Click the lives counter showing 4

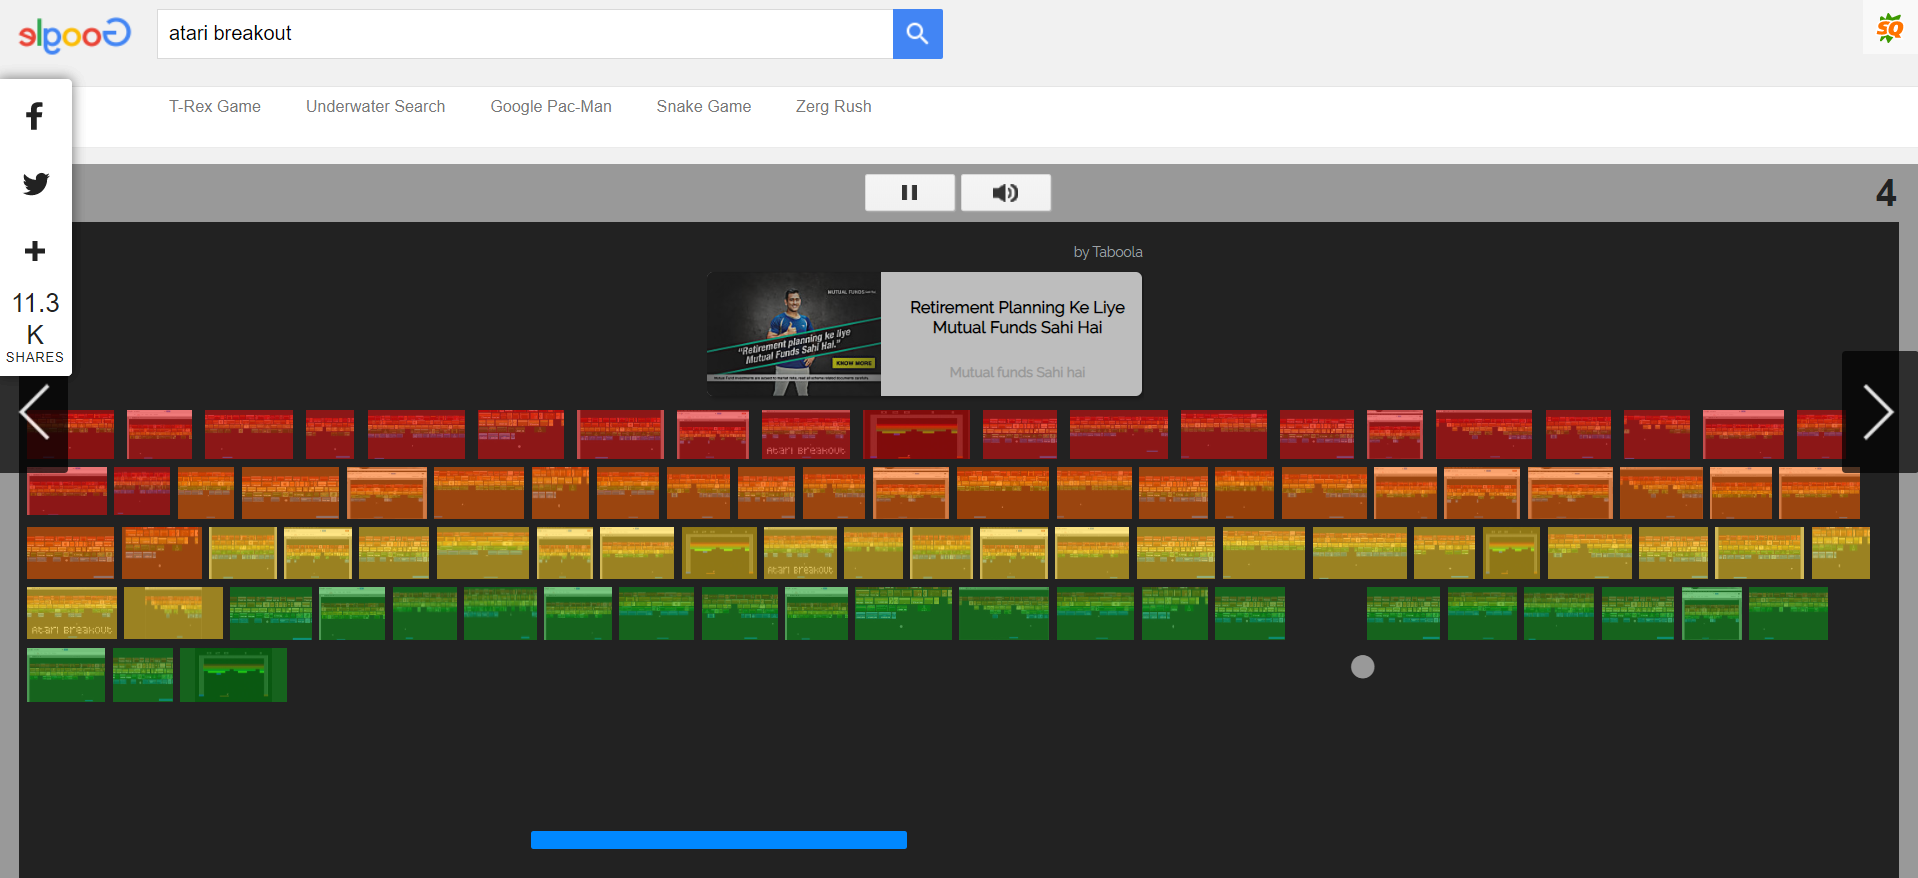coord(1886,192)
